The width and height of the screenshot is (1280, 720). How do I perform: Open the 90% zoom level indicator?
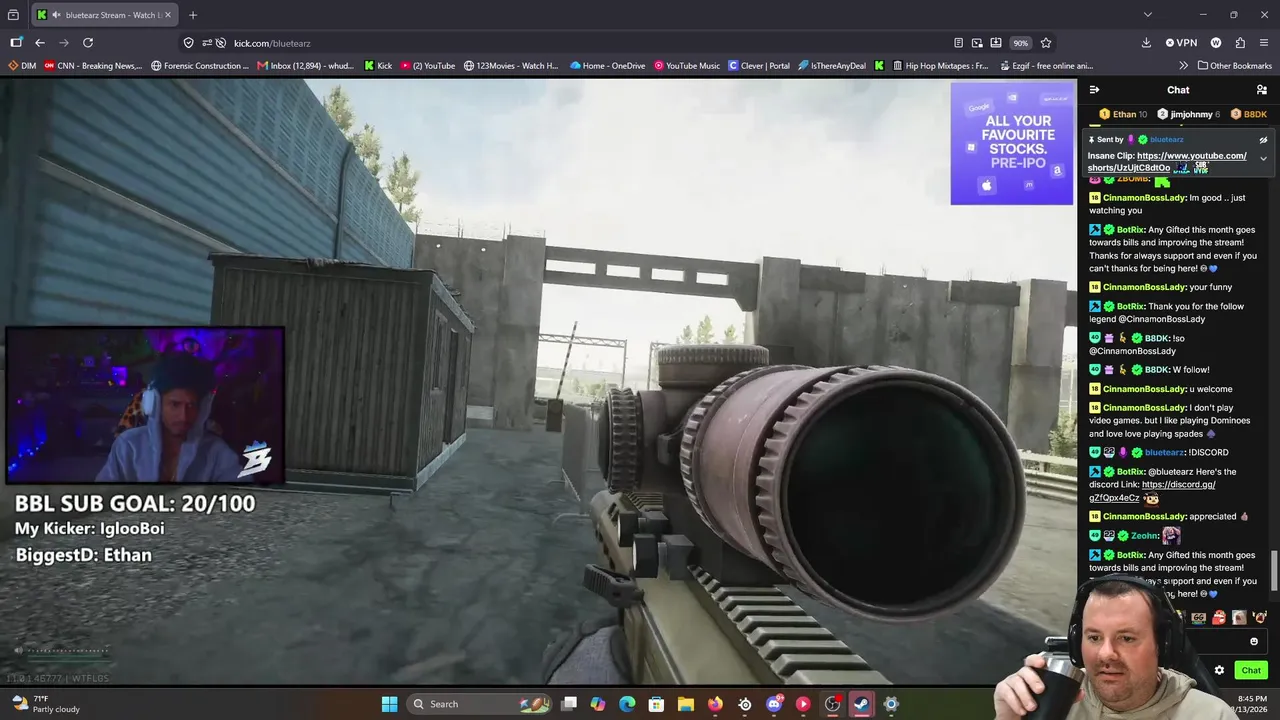pyautogui.click(x=1020, y=43)
